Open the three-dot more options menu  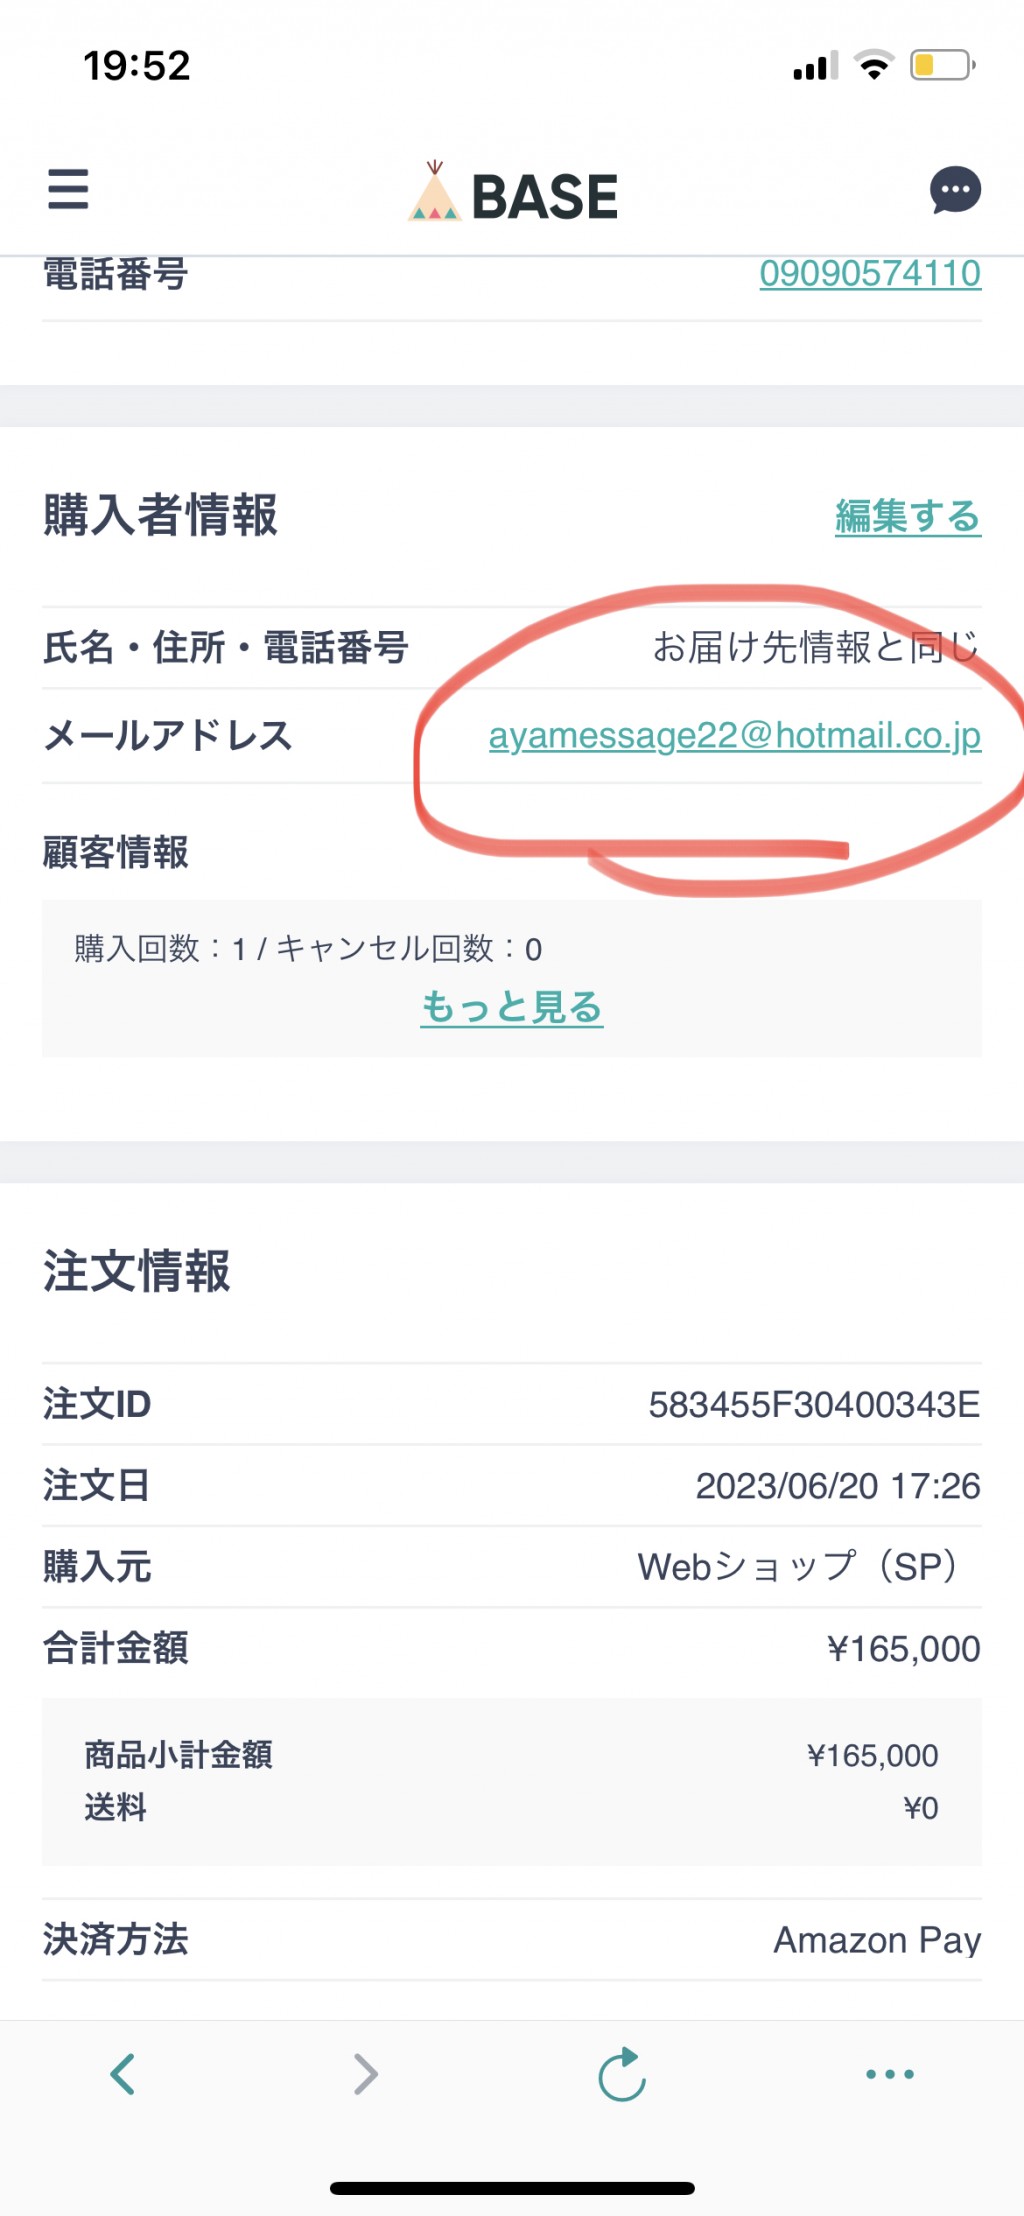[x=890, y=2074]
